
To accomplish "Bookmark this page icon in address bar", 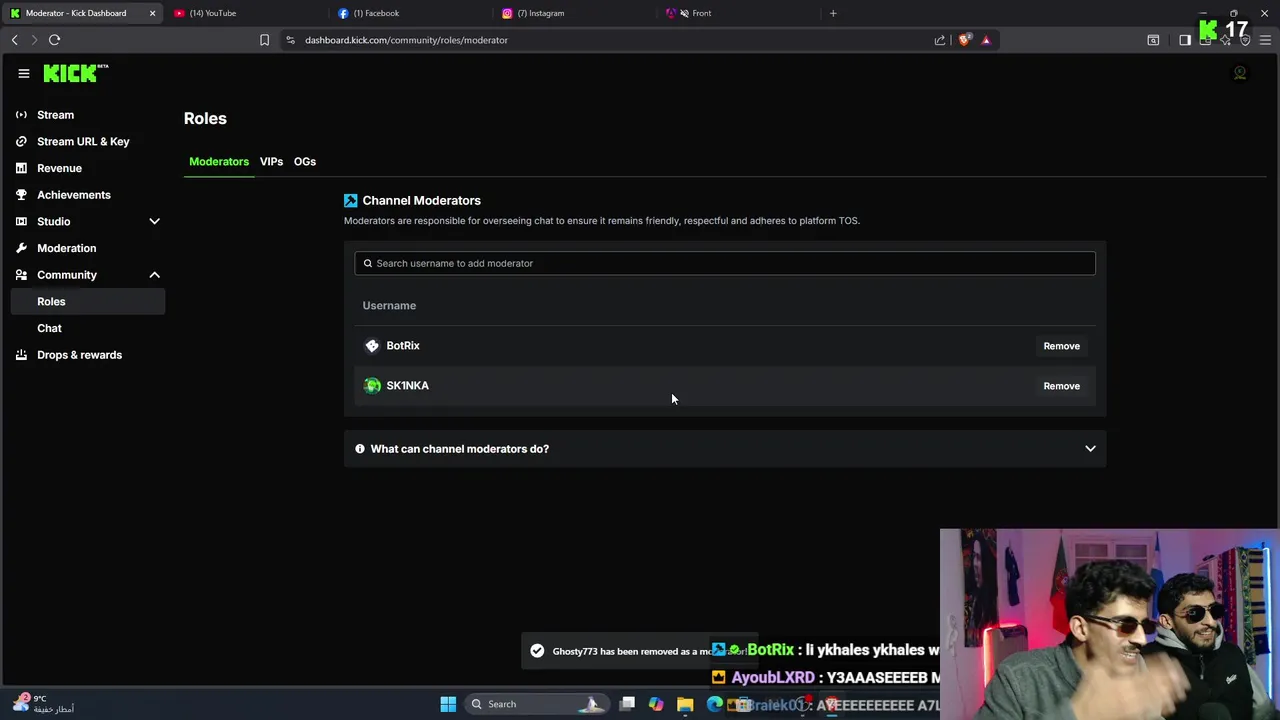I will (x=264, y=40).
